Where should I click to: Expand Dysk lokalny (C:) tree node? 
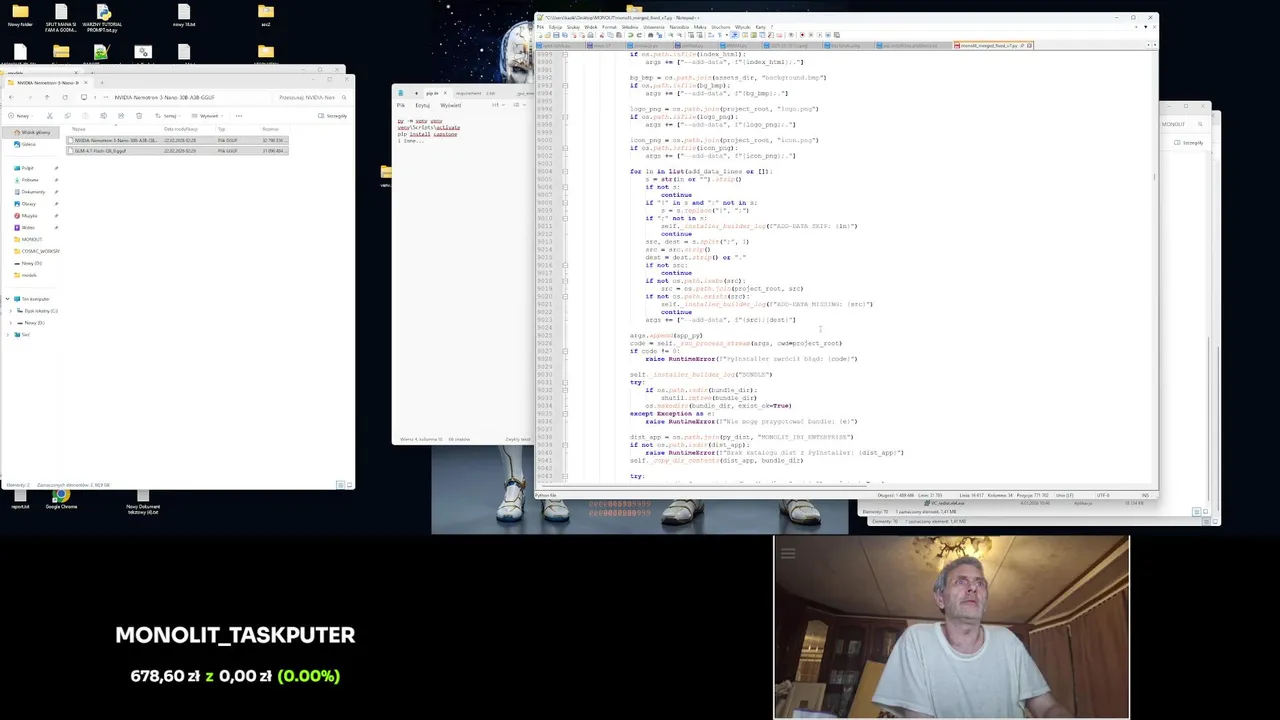tap(13, 310)
